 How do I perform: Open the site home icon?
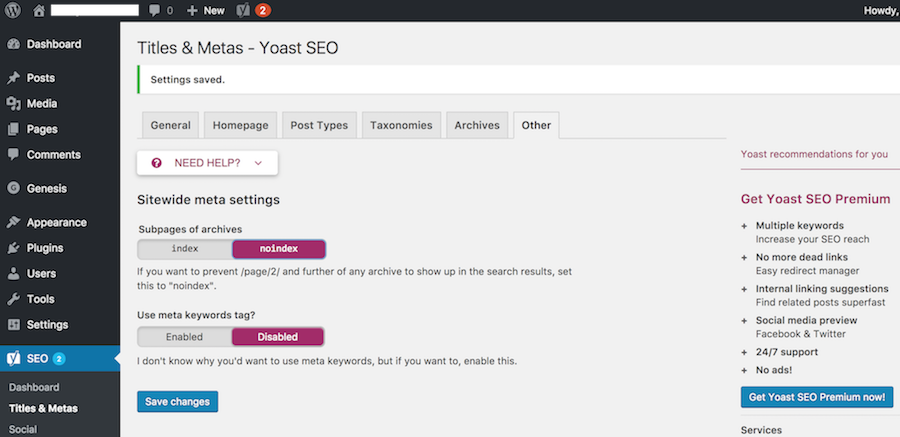38,10
